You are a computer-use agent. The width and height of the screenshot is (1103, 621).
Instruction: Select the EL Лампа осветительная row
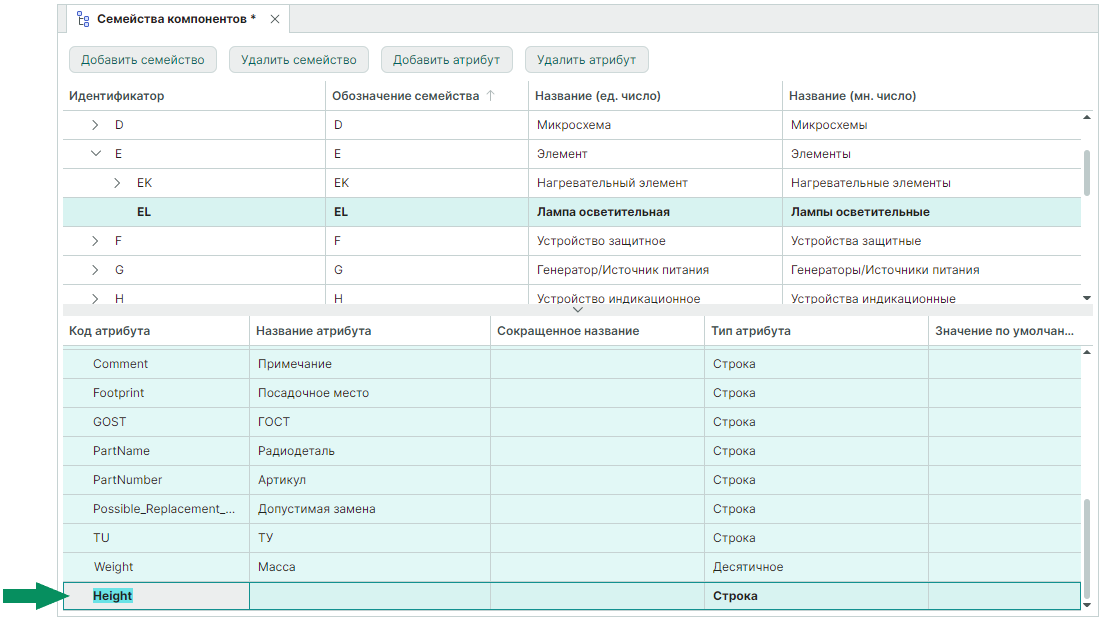[602, 212]
